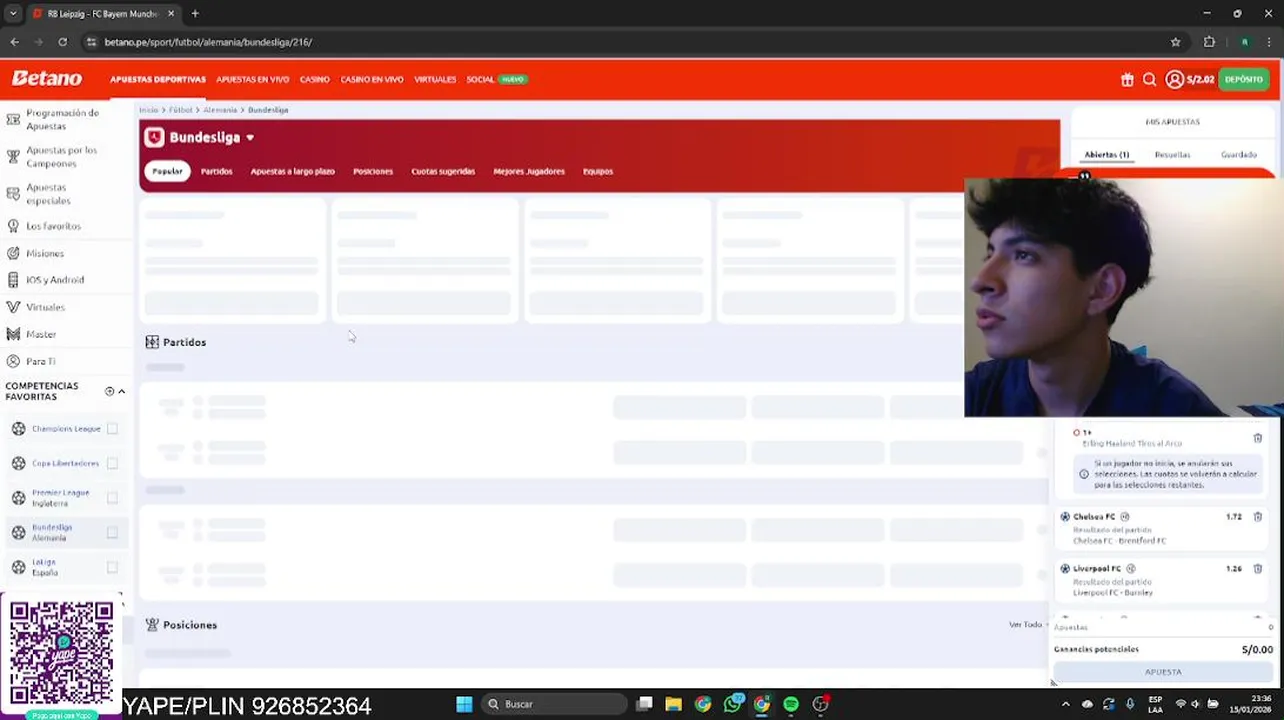Select the Popular tab
Screen dimensions: 1284x720
click(x=167, y=171)
